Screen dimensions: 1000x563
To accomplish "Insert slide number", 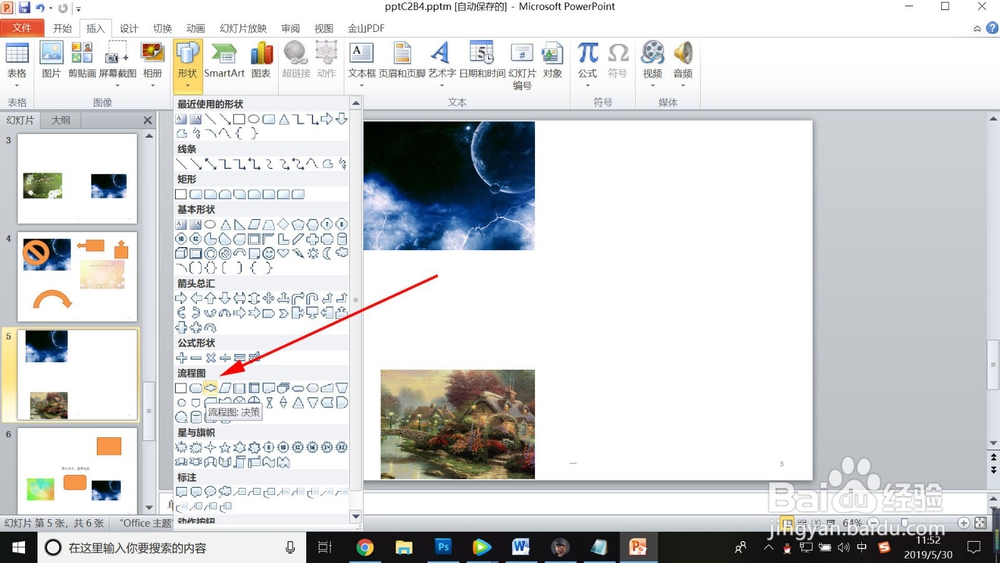I will (522, 65).
